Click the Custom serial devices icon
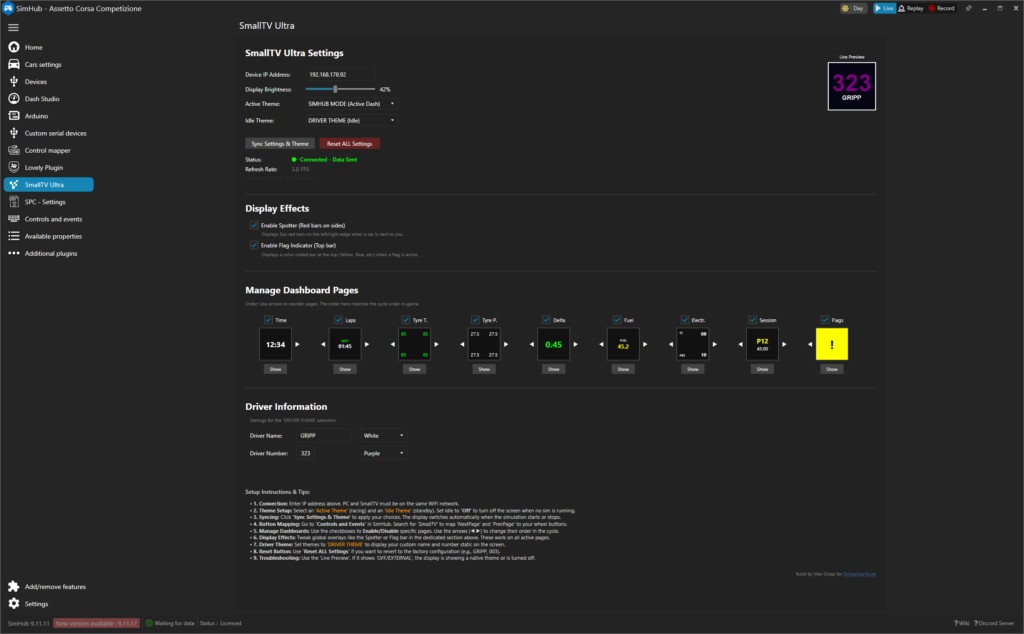This screenshot has width=1024, height=634. pyautogui.click(x=14, y=133)
